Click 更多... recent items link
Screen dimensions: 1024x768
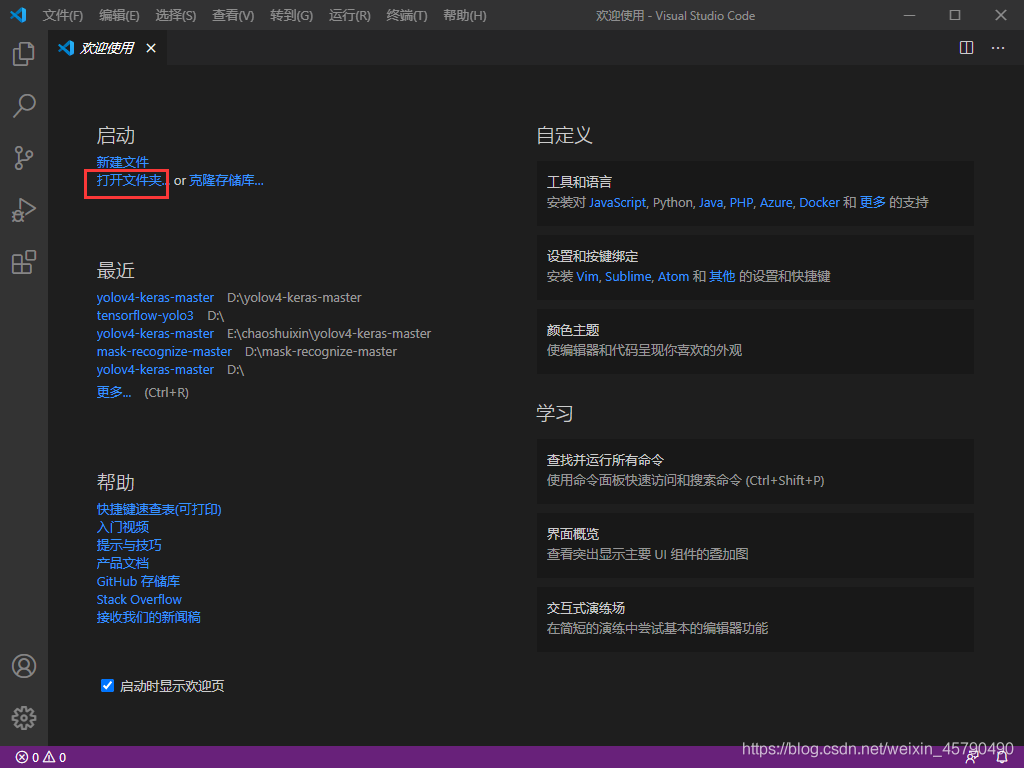114,392
